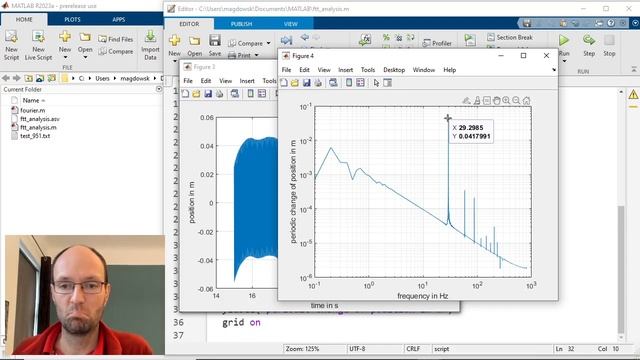Click the comment percent icon in the Editor
Image resolution: width=640 pixels, height=360 pixels.
(386, 37)
